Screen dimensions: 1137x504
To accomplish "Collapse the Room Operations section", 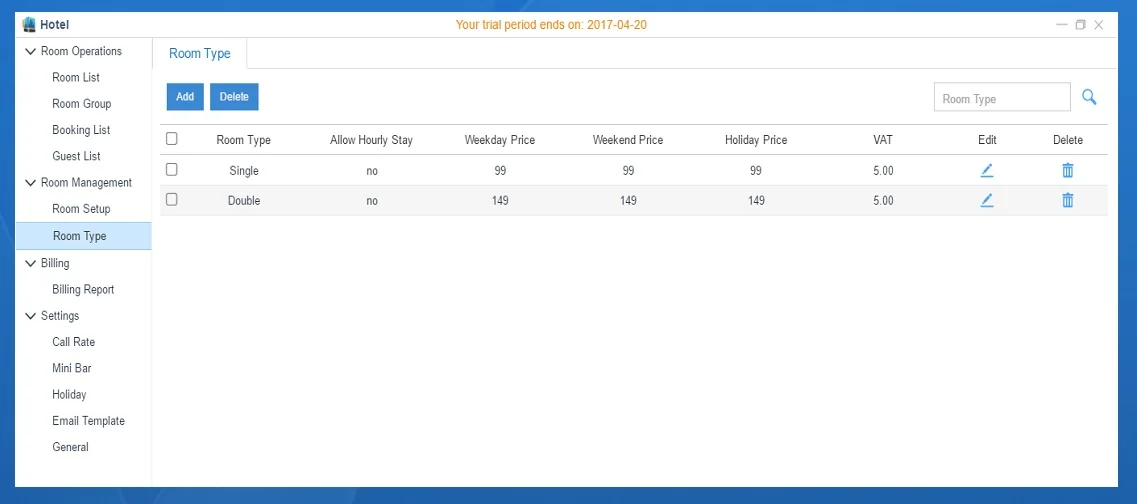I will pos(30,52).
